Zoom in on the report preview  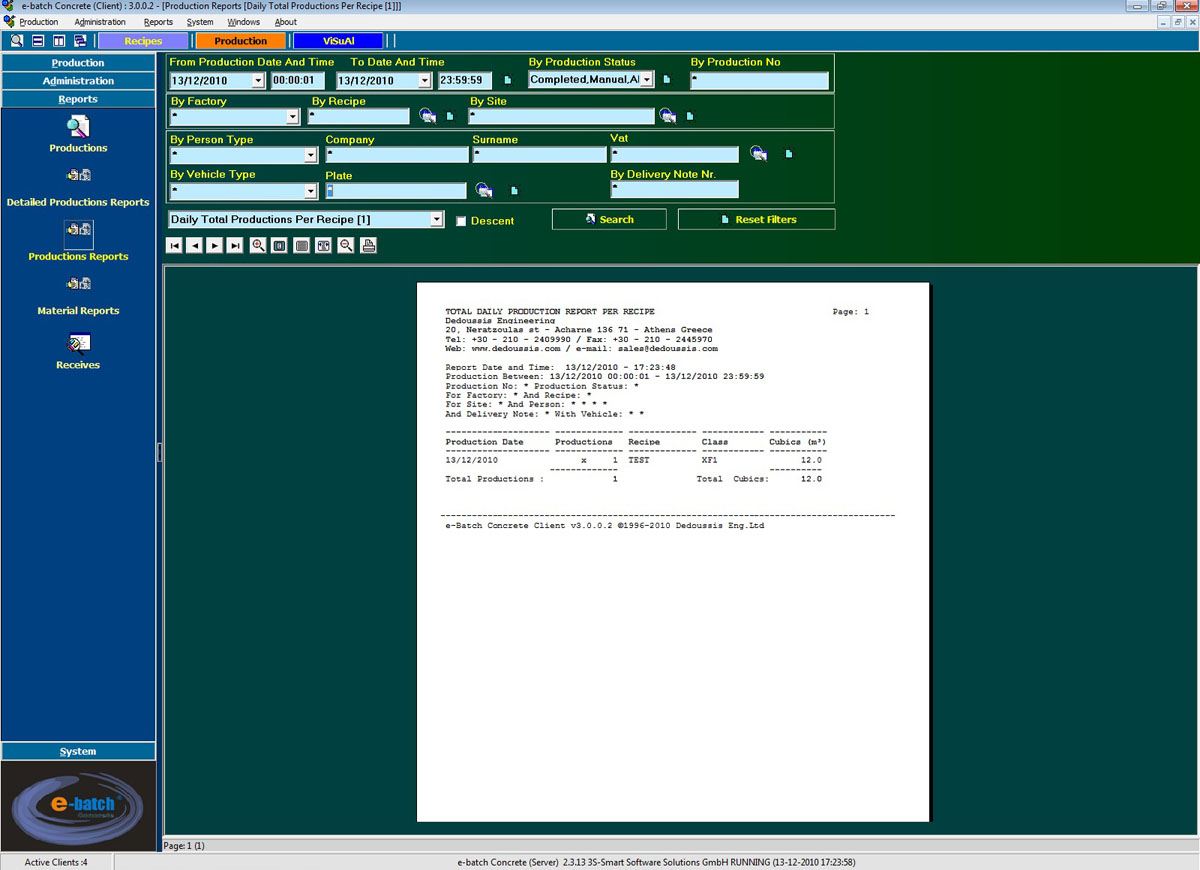click(x=258, y=245)
